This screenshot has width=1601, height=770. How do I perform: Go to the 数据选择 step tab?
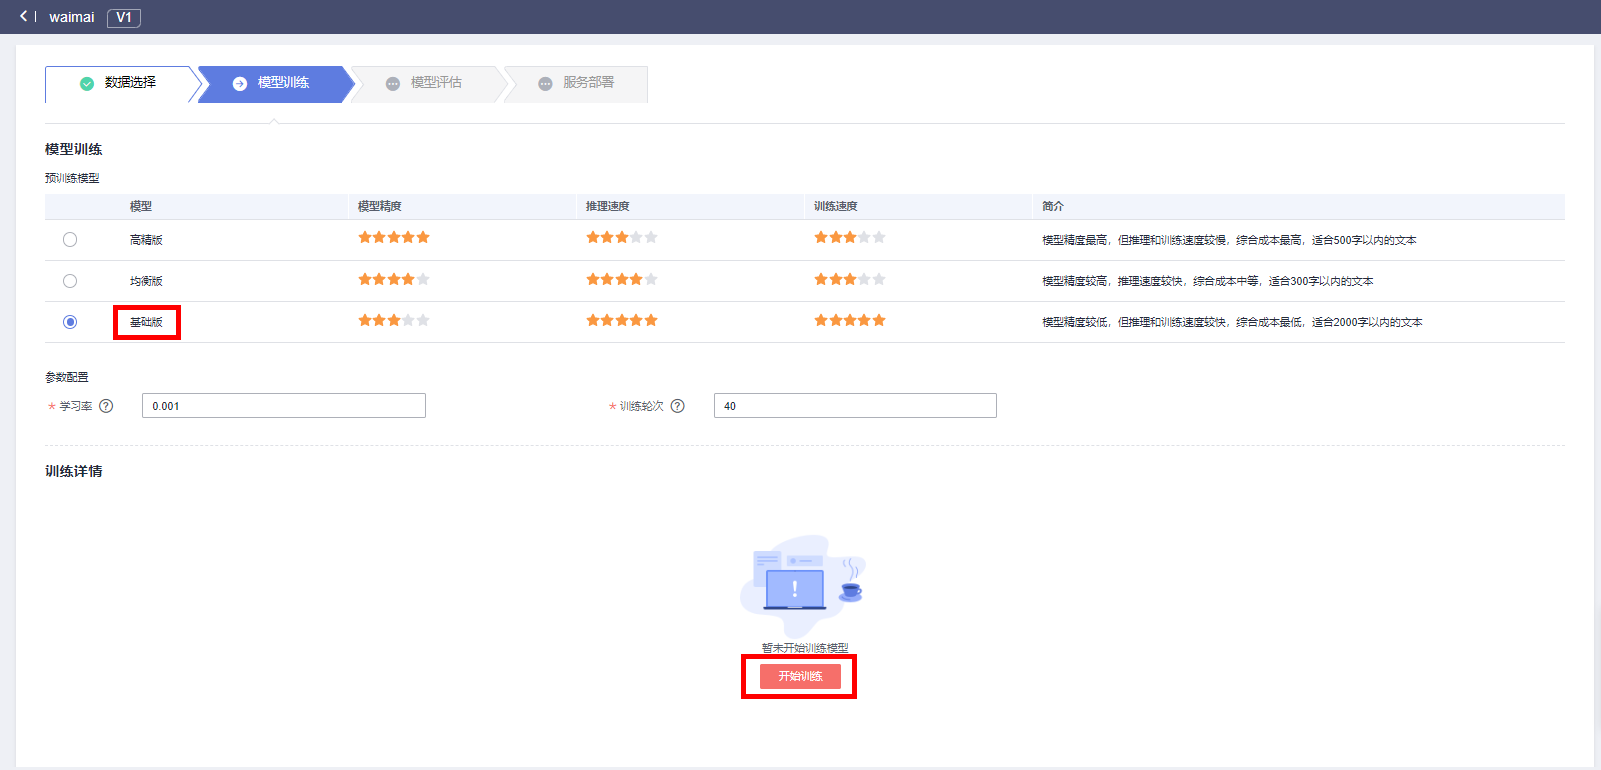120,84
